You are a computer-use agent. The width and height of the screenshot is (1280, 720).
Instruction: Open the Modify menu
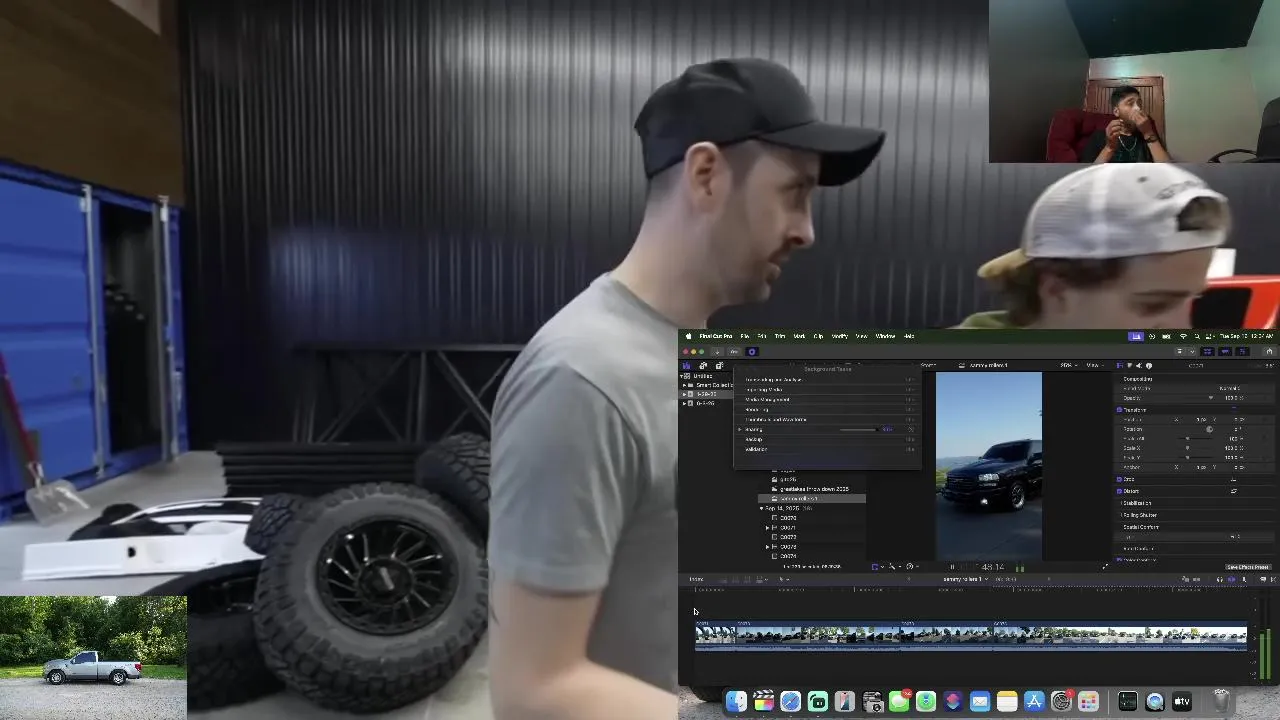[840, 336]
